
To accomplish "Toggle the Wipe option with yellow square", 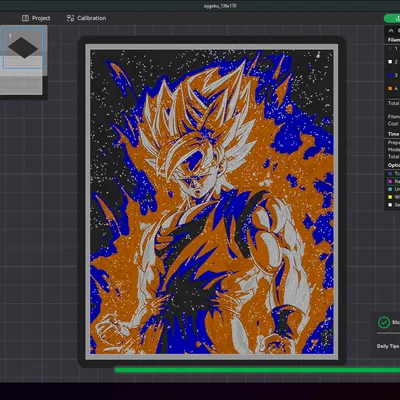I will (x=390, y=197).
